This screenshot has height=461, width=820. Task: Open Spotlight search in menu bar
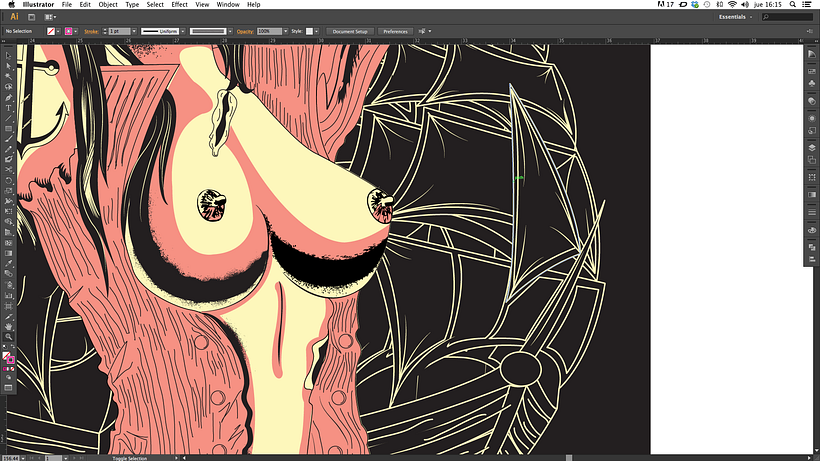793,4
